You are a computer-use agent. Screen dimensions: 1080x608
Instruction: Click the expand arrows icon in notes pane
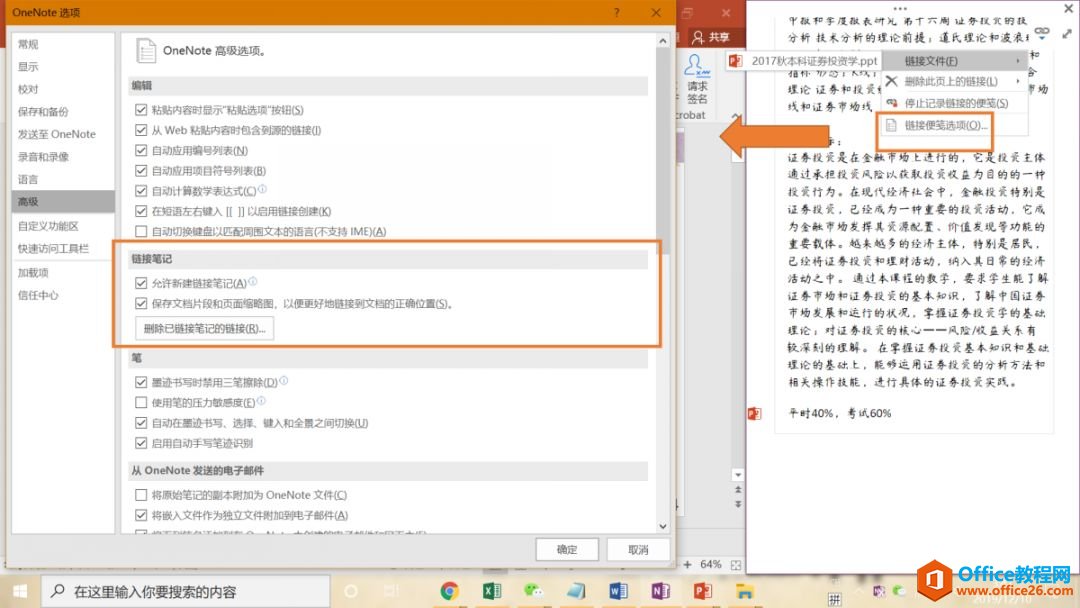tap(1066, 32)
